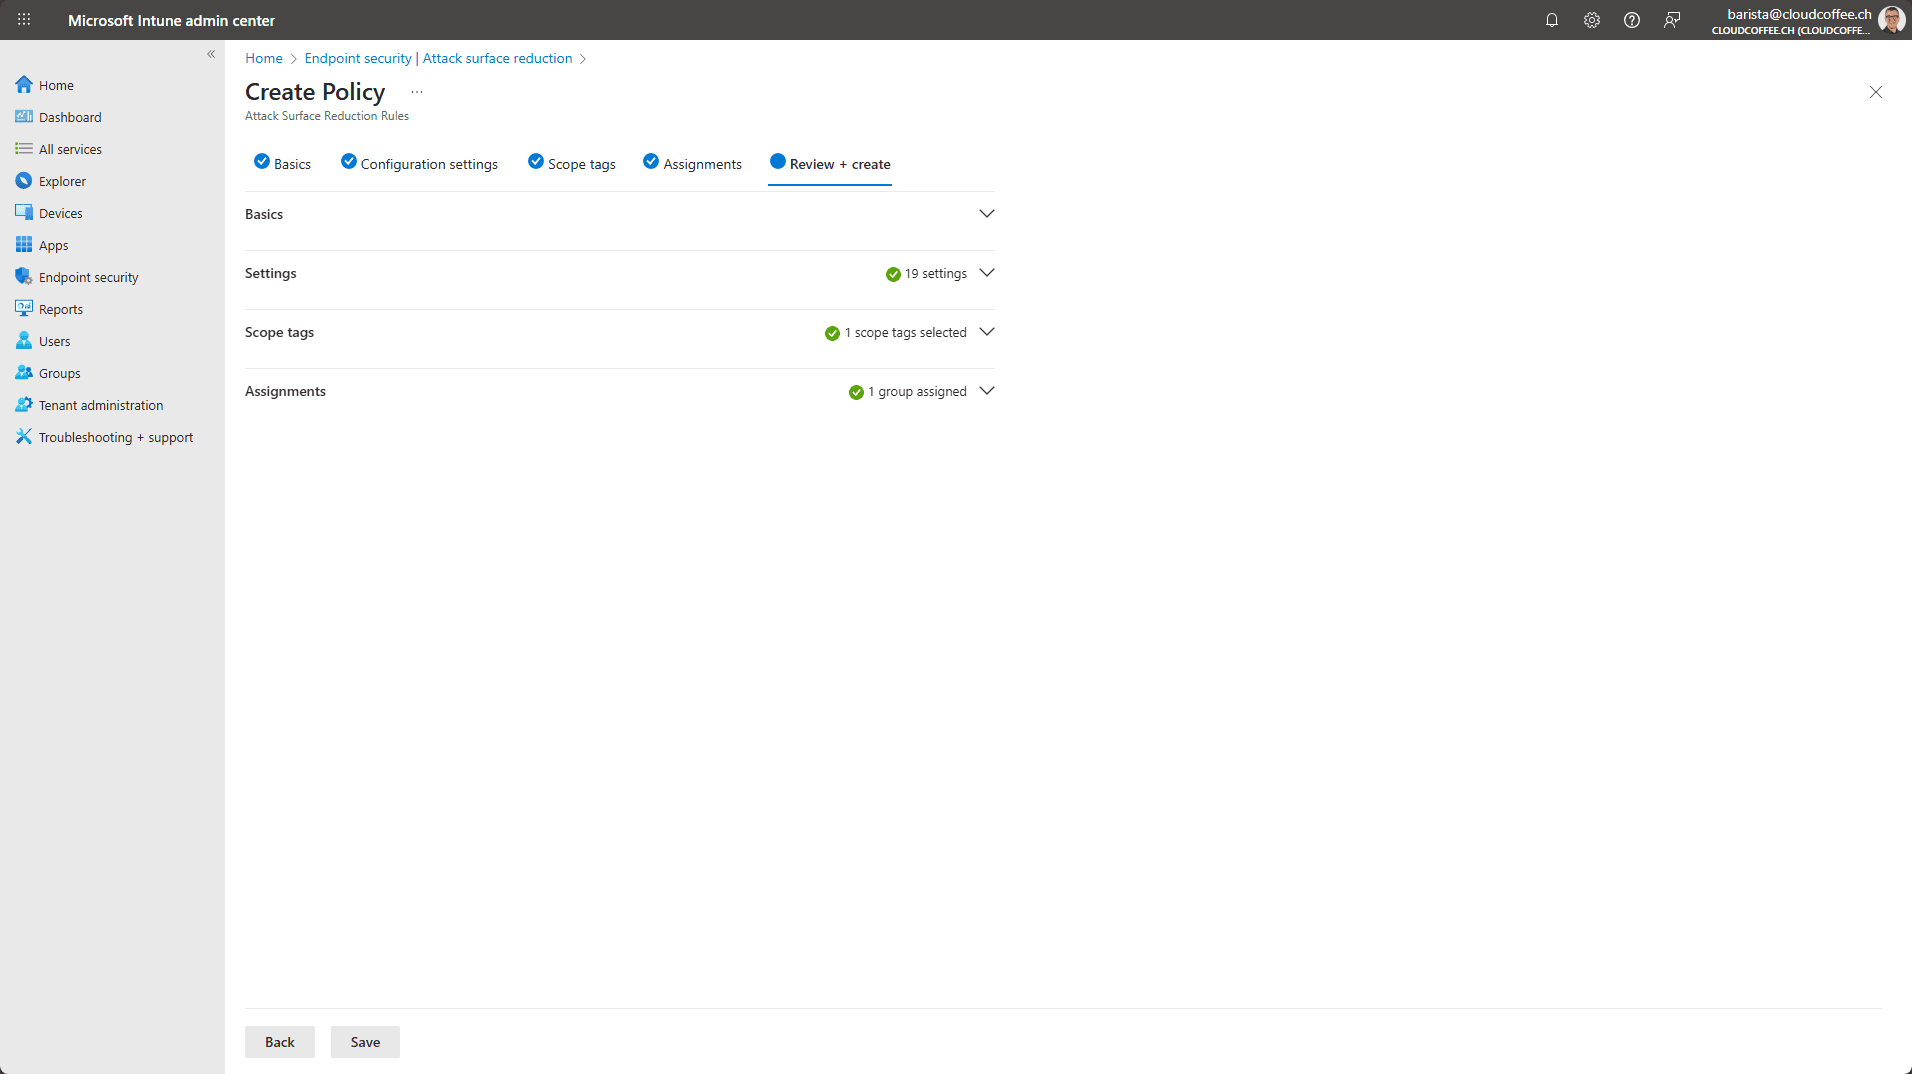Open the app launcher waffle icon
The image size is (1912, 1074).
coord(24,20)
